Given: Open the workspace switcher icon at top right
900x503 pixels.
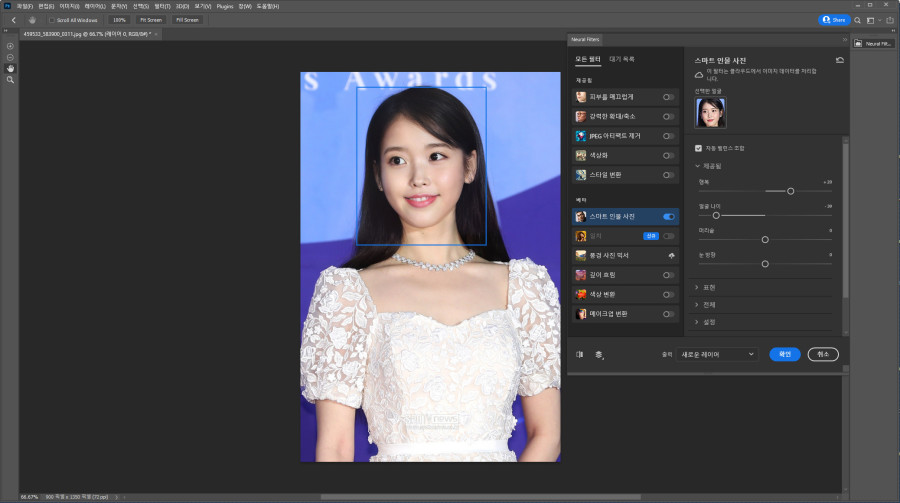Looking at the screenshot, I should pyautogui.click(x=871, y=20).
